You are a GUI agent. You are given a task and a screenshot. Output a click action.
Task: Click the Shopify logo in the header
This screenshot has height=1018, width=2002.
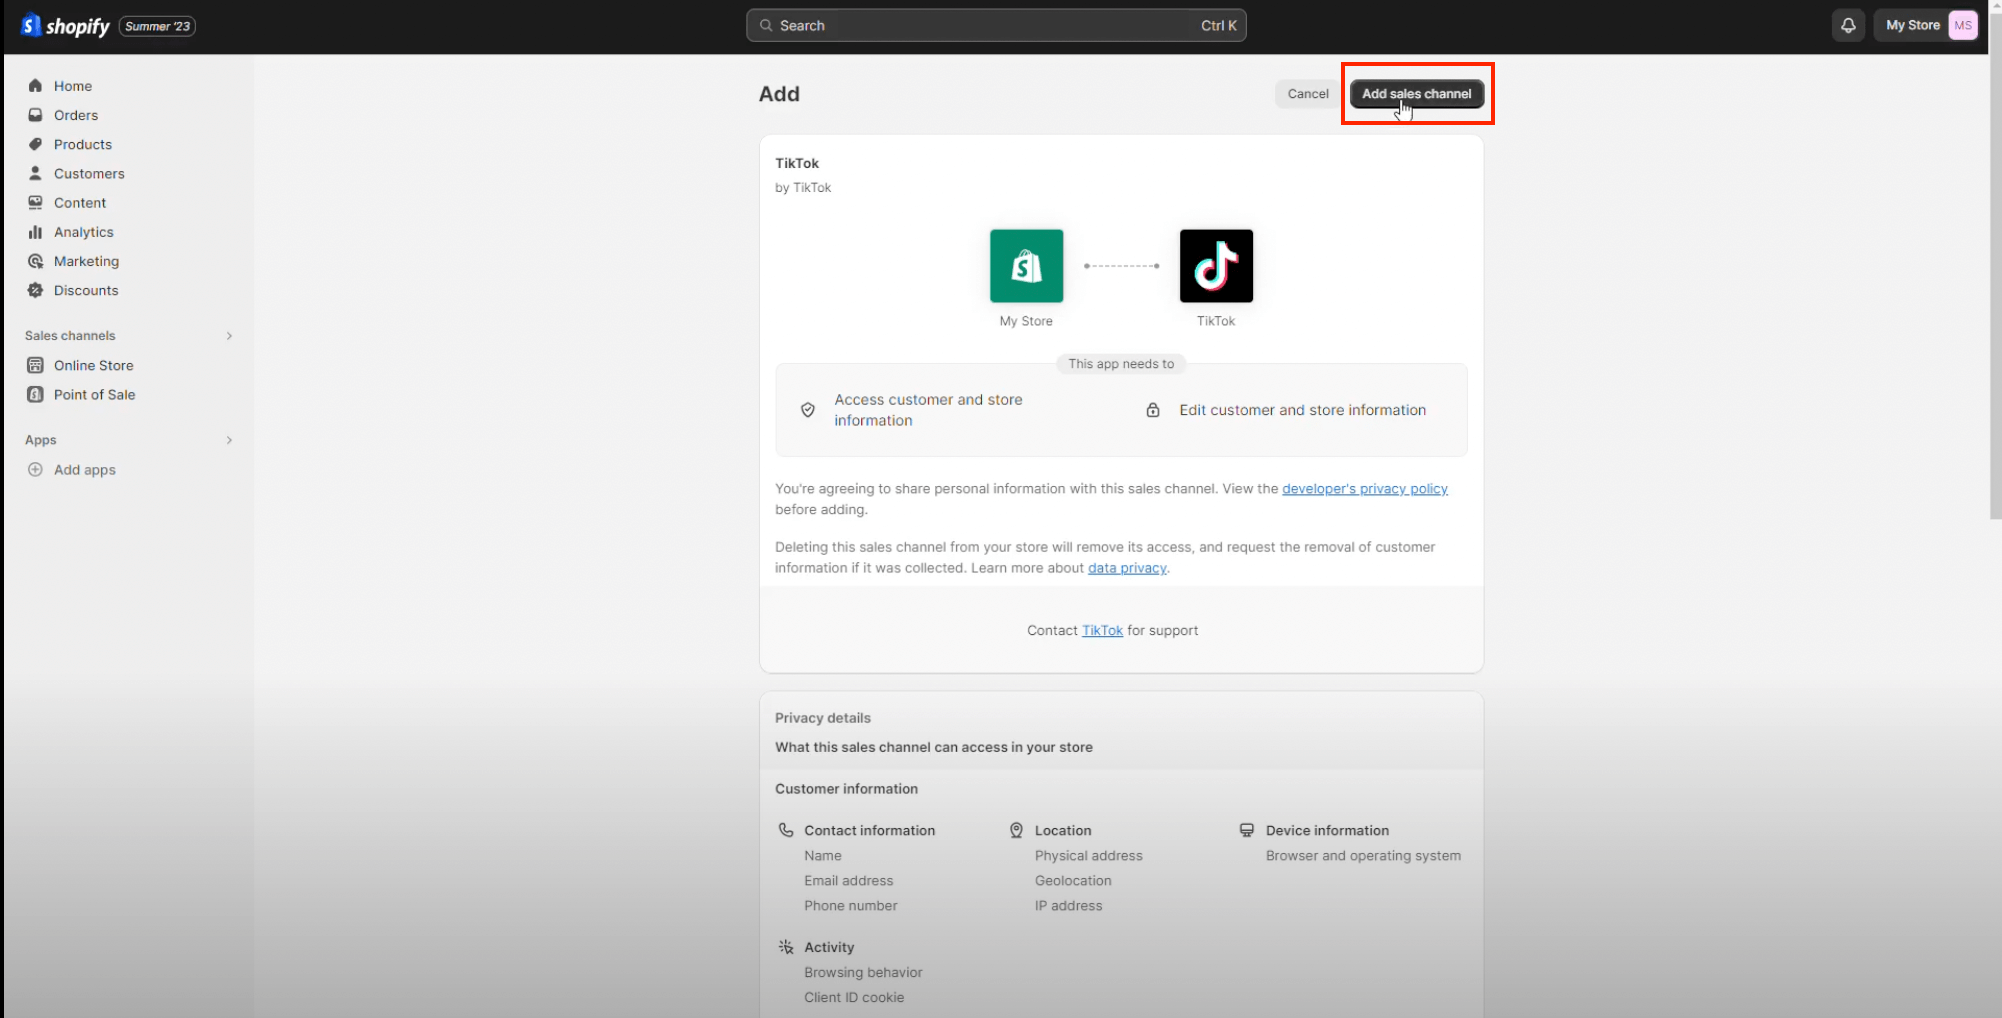pyautogui.click(x=65, y=26)
